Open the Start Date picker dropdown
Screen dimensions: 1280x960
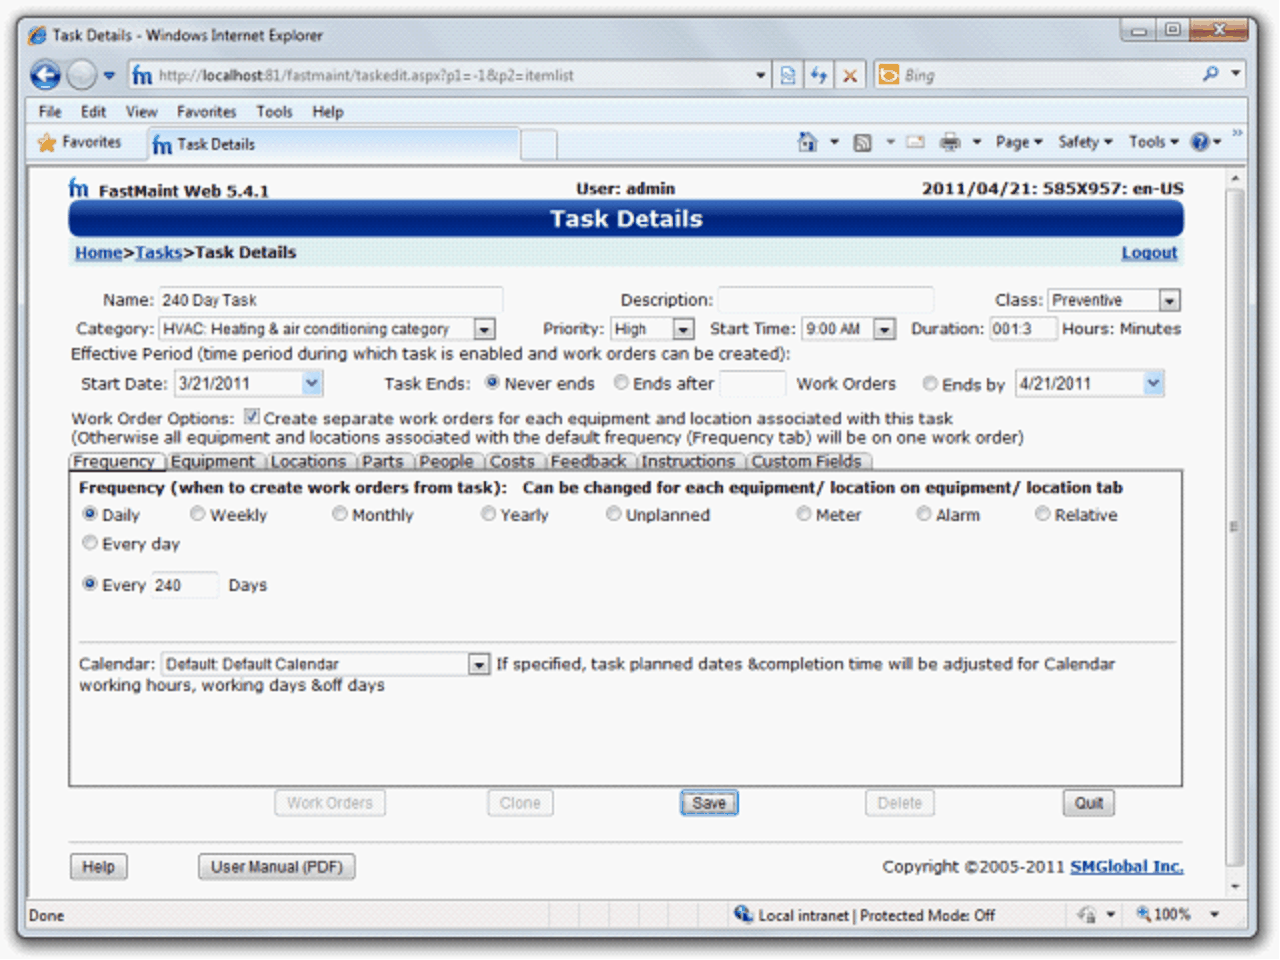click(x=312, y=383)
